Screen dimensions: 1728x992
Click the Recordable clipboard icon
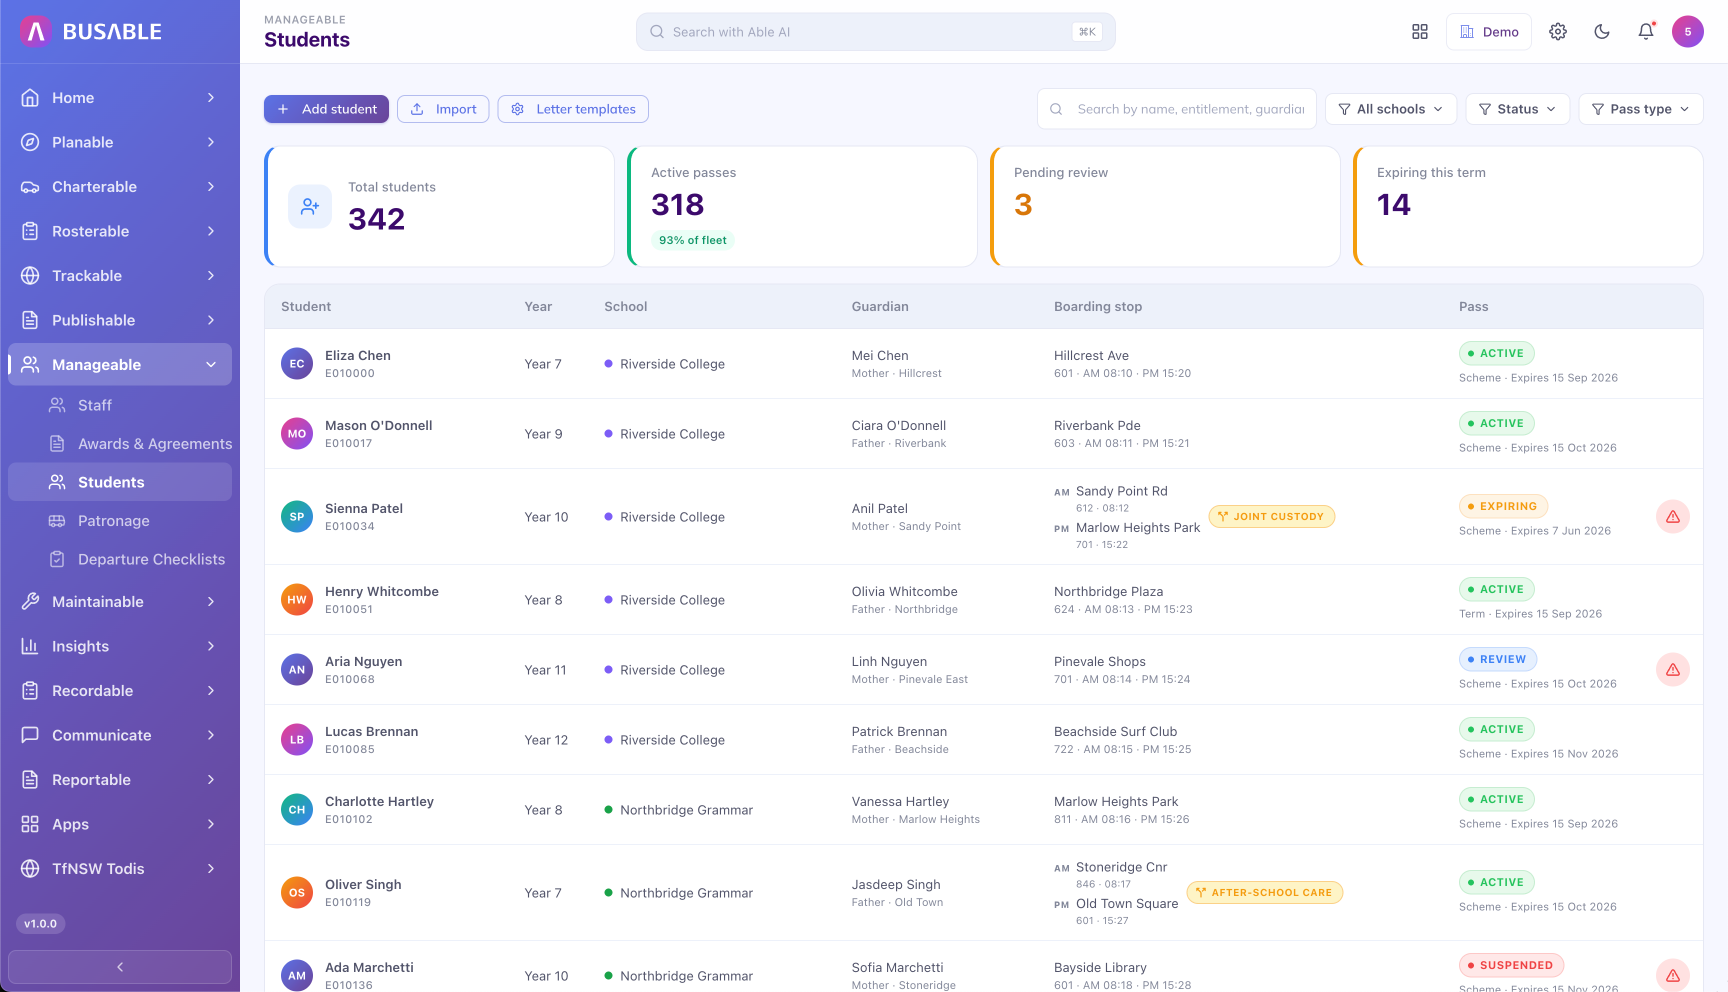(30, 691)
